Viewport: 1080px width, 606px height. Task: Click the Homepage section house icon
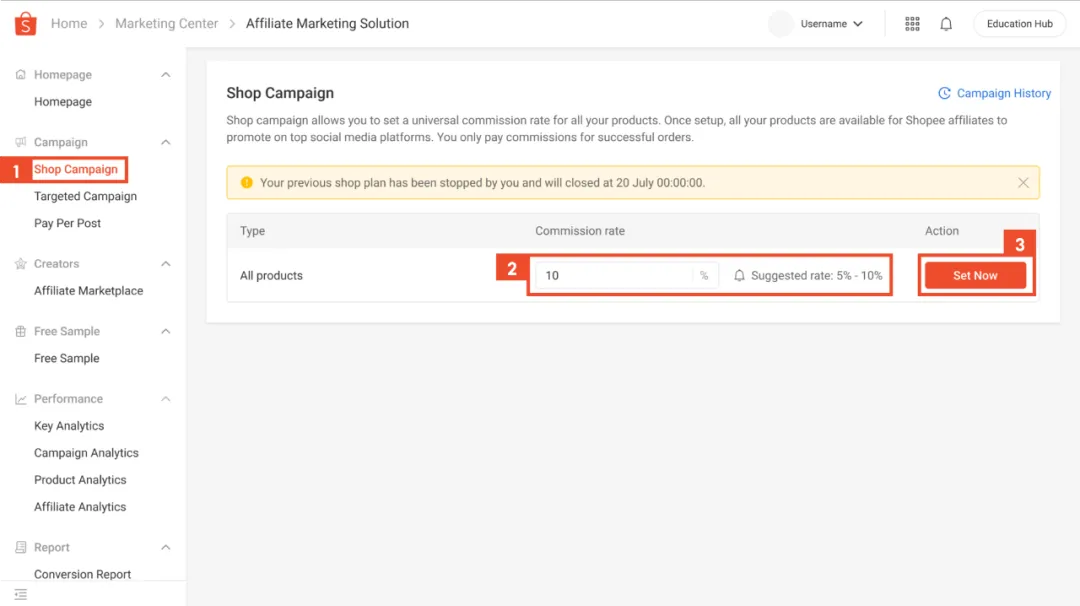coord(21,74)
